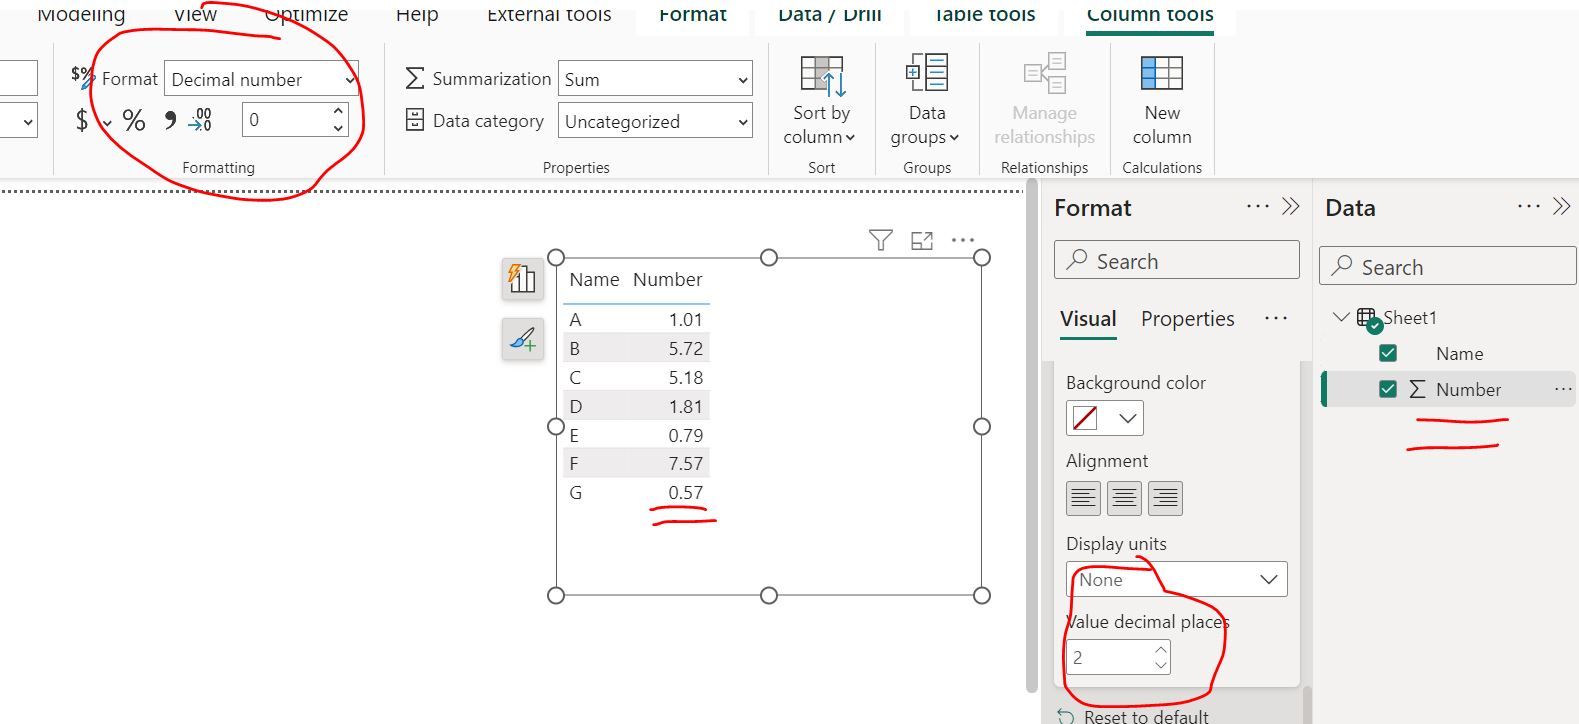Image resolution: width=1579 pixels, height=724 pixels.
Task: Increase Value decimal places stepper
Action: (1160, 650)
